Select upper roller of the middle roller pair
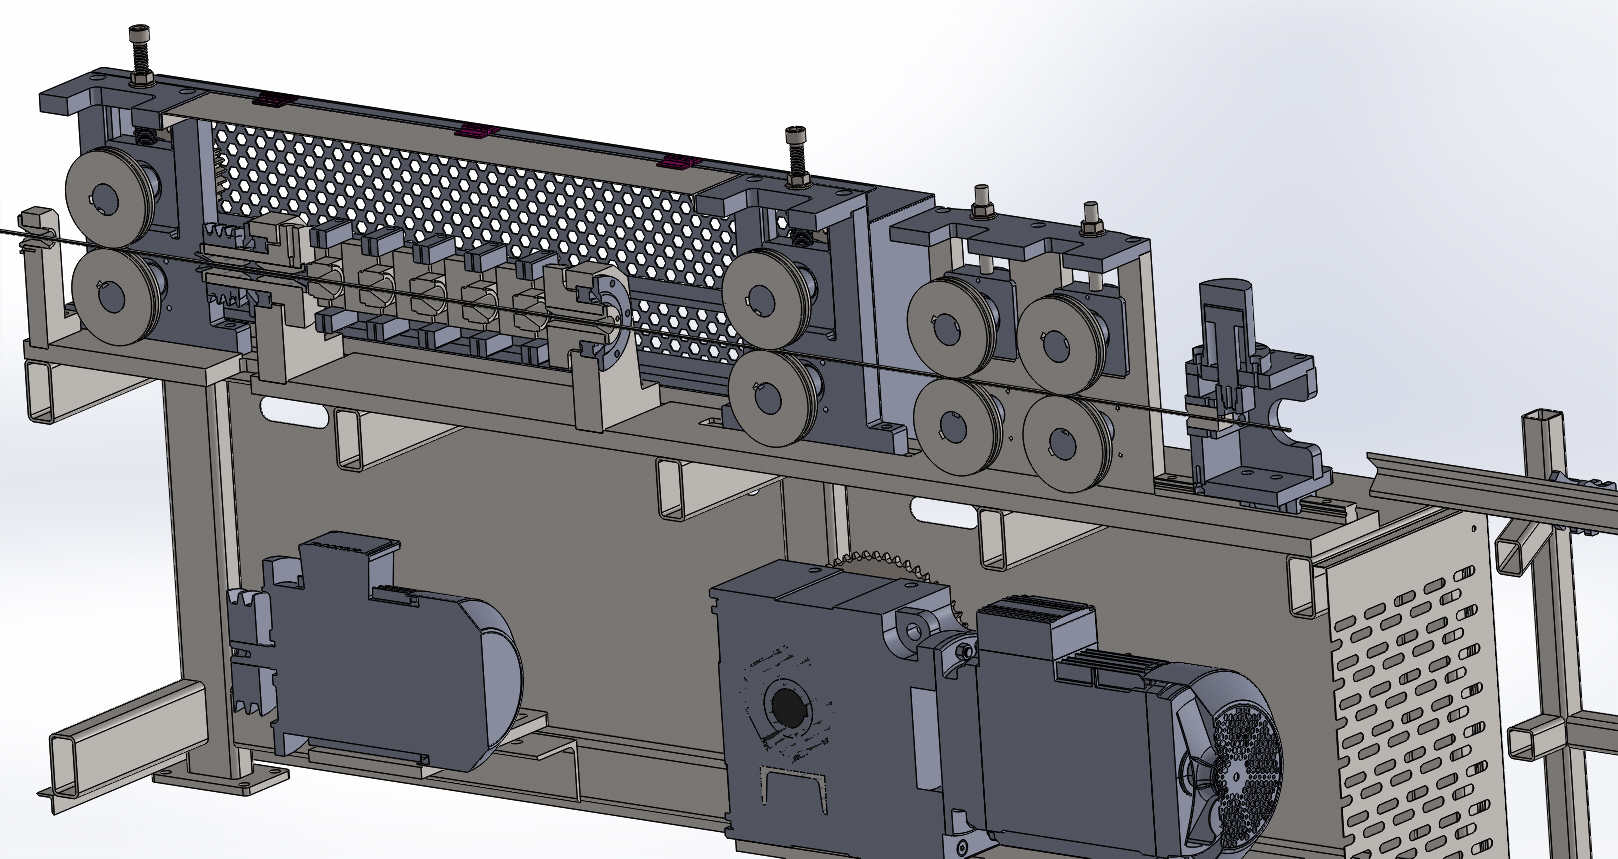This screenshot has height=859, width=1618. 764,298
